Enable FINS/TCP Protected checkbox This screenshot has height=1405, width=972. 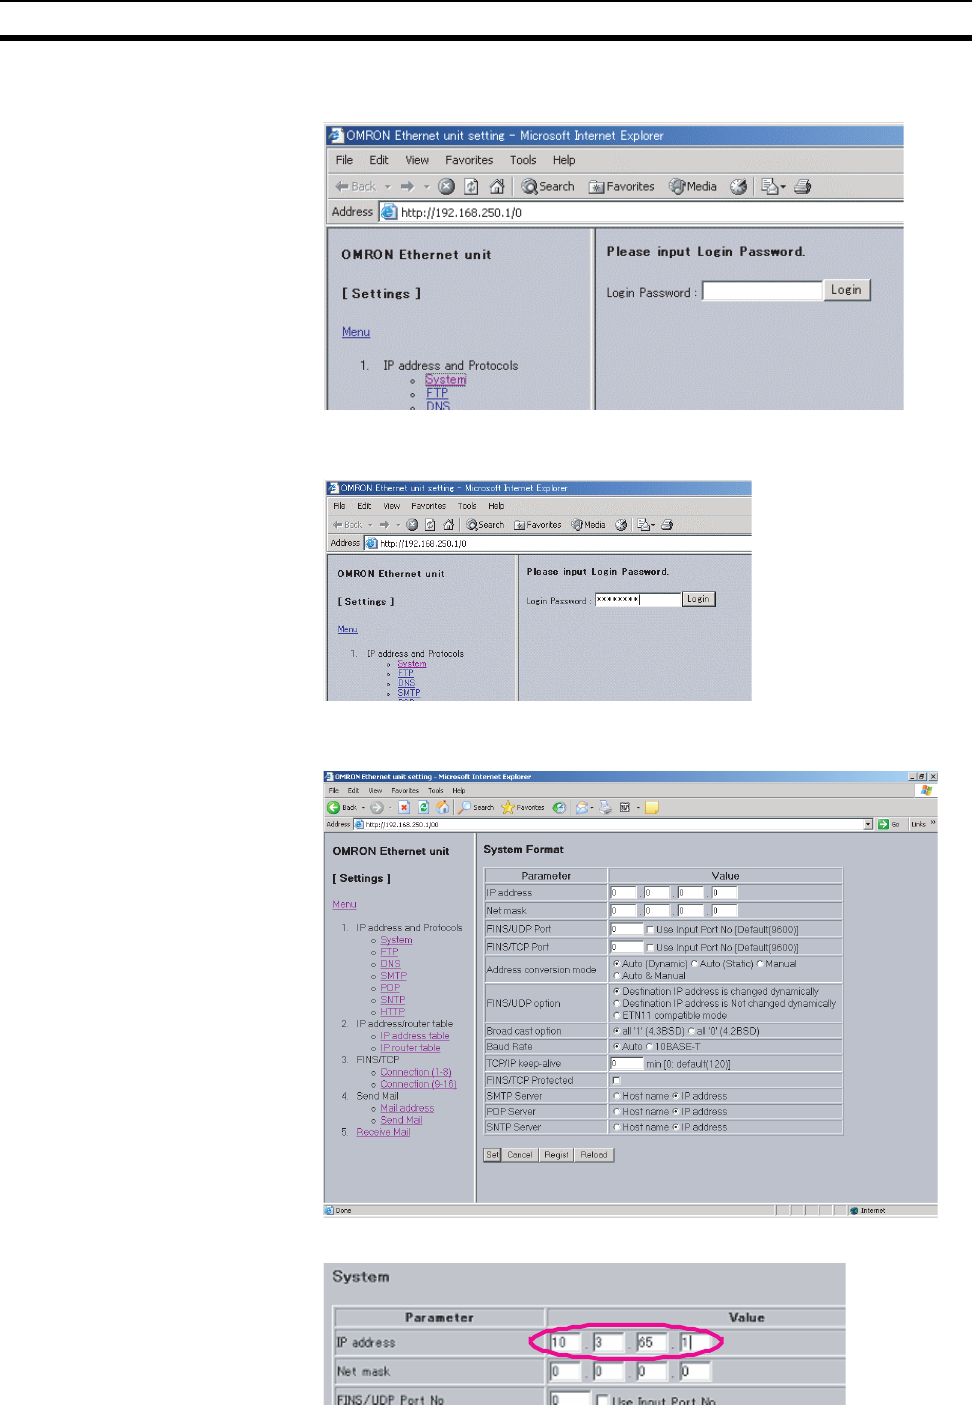tap(616, 1081)
